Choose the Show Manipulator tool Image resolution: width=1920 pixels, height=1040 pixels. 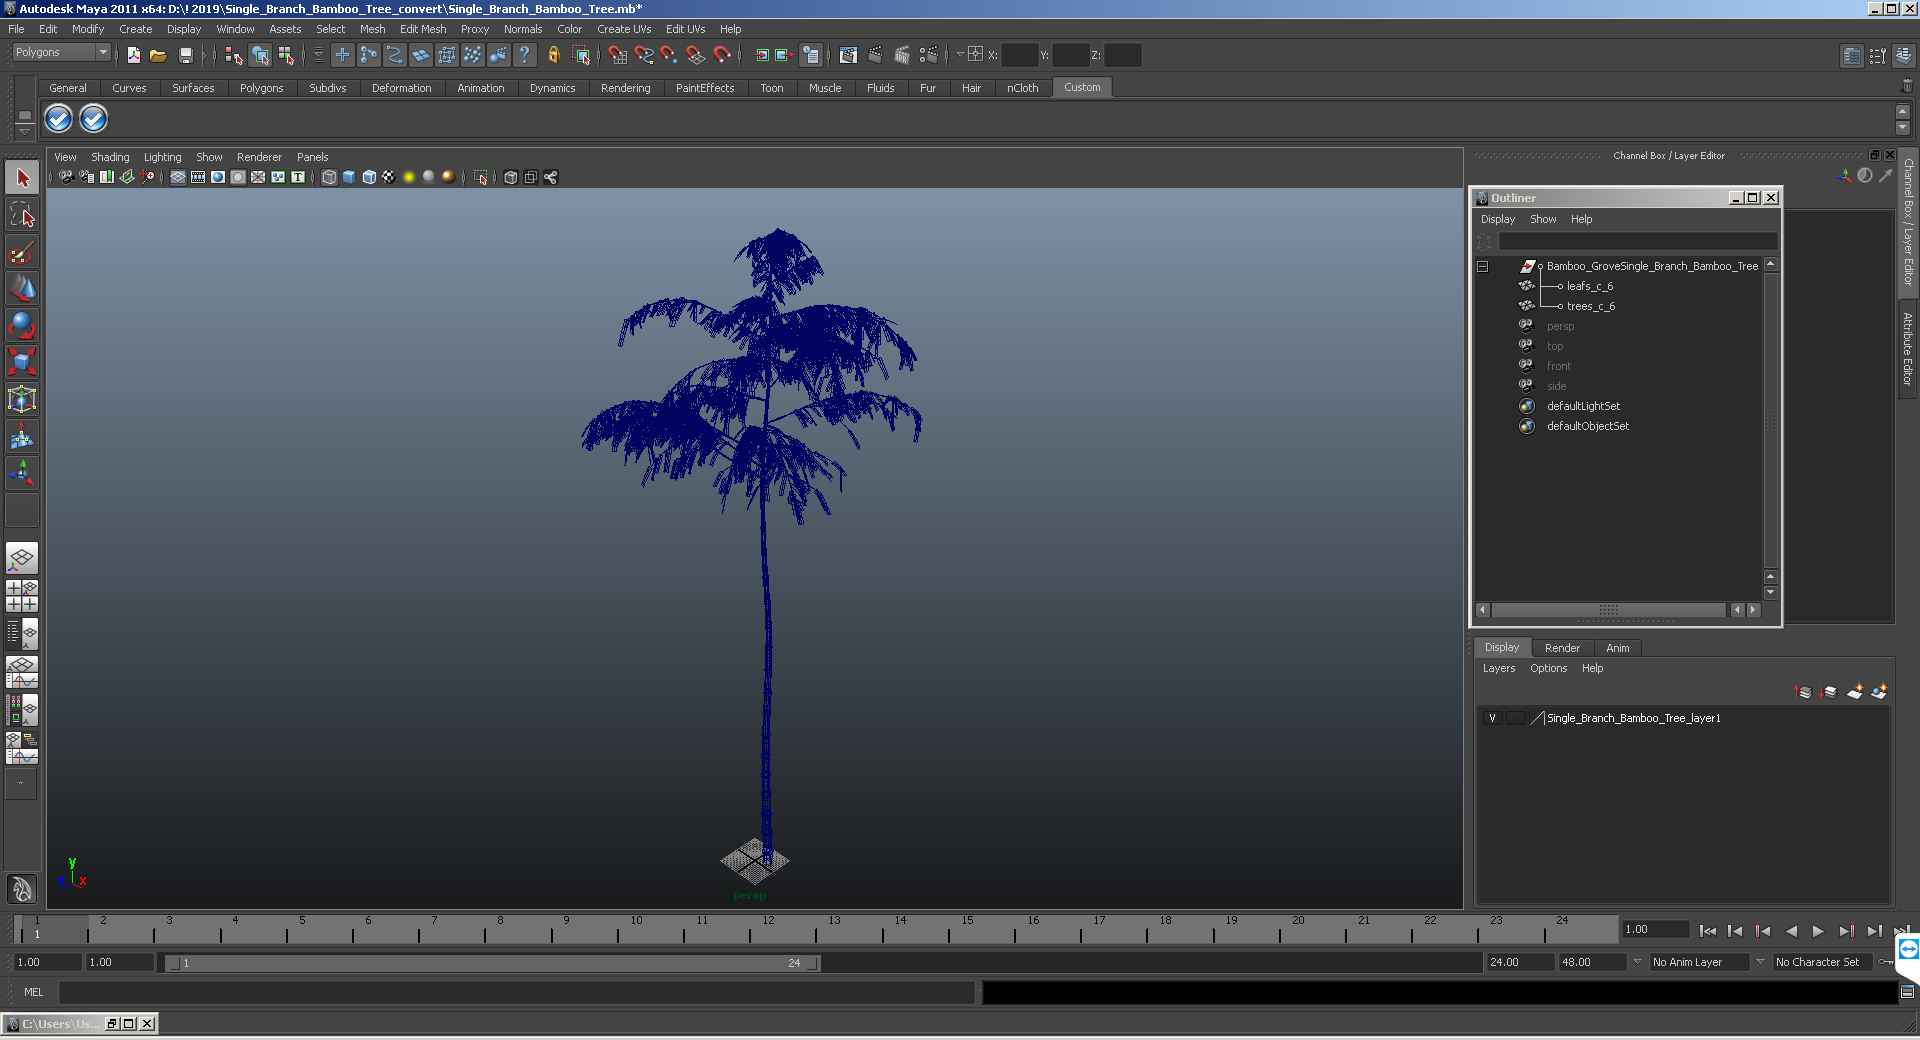pos(22,473)
